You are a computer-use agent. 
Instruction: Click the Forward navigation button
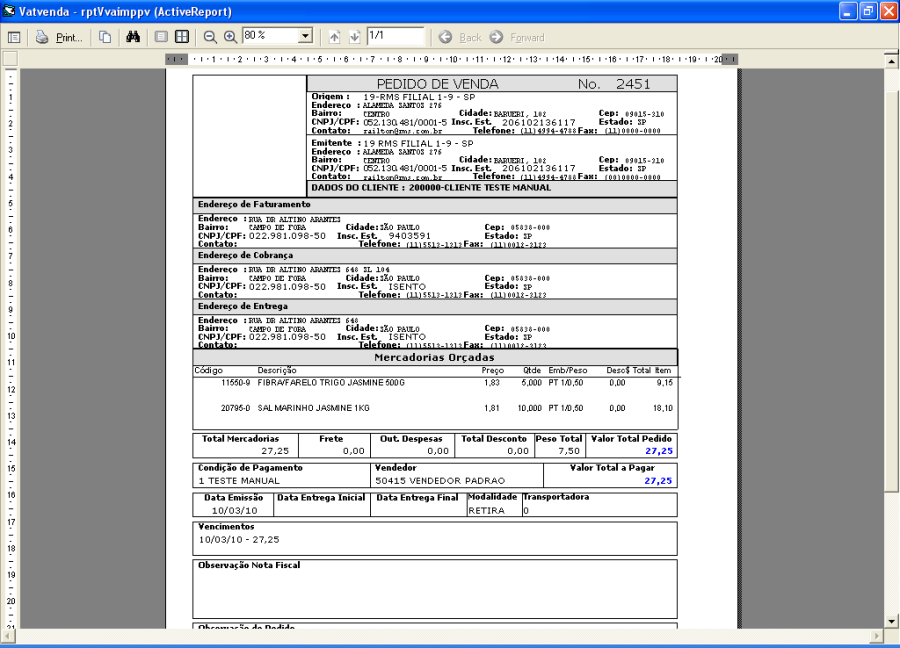[517, 37]
